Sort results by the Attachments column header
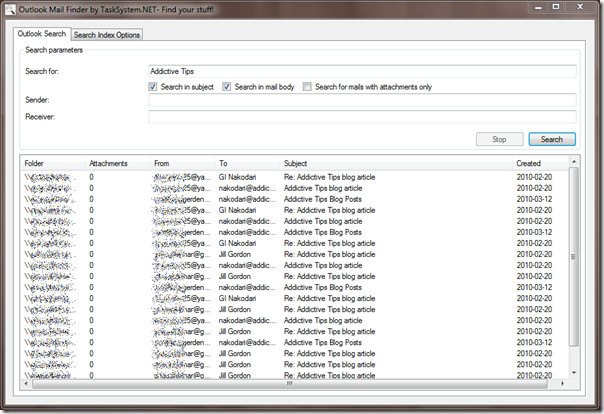The width and height of the screenshot is (604, 414). (117, 163)
